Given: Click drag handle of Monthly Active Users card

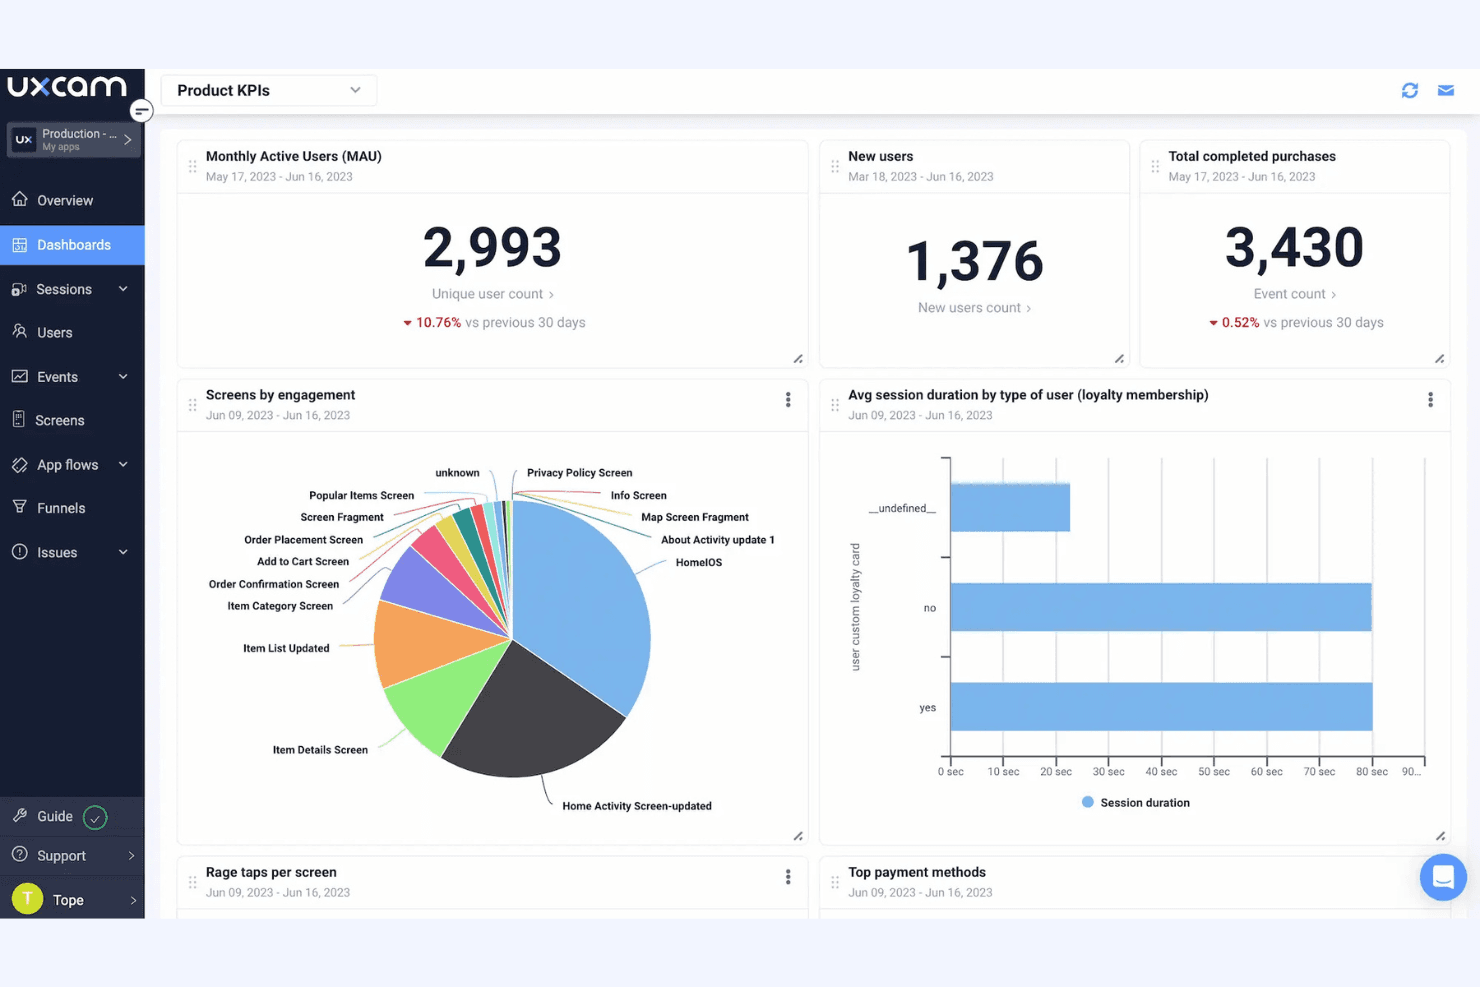Looking at the screenshot, I should coord(192,166).
